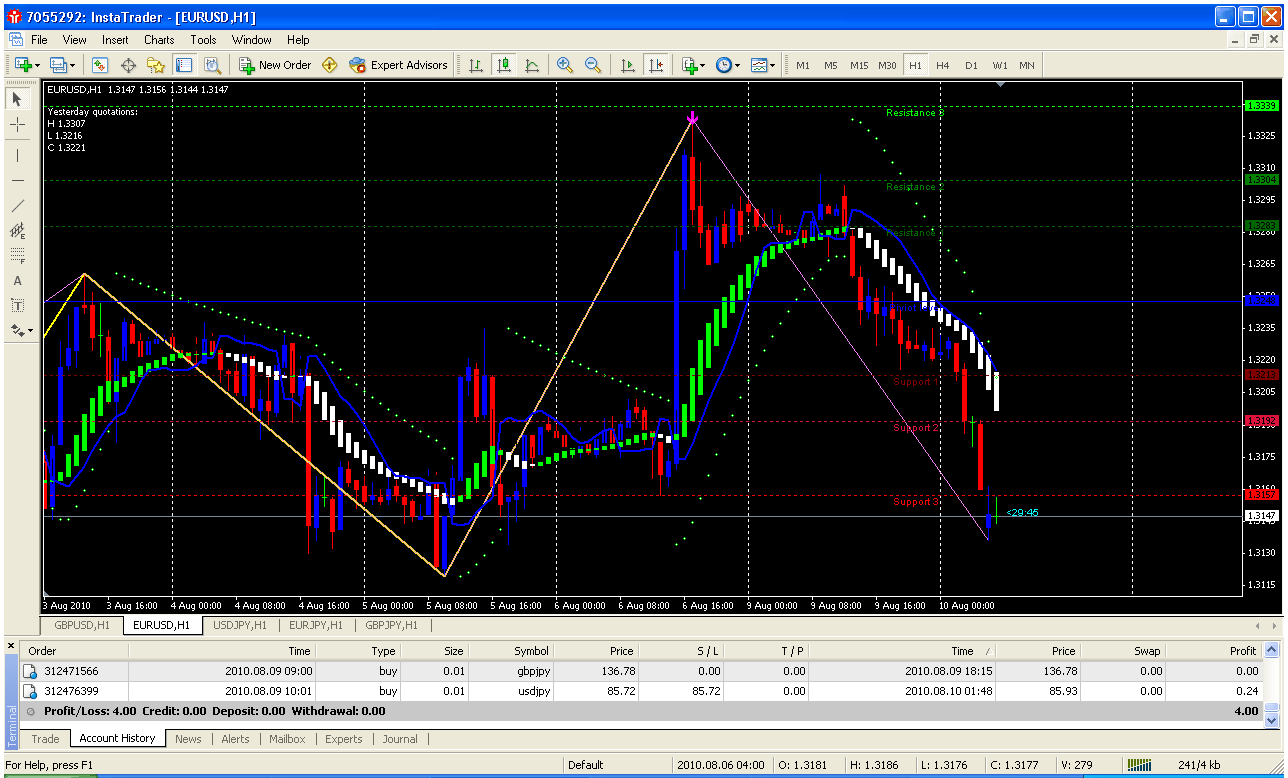Toggle the Chart Shift button
The height and width of the screenshot is (778, 1288).
[656, 65]
